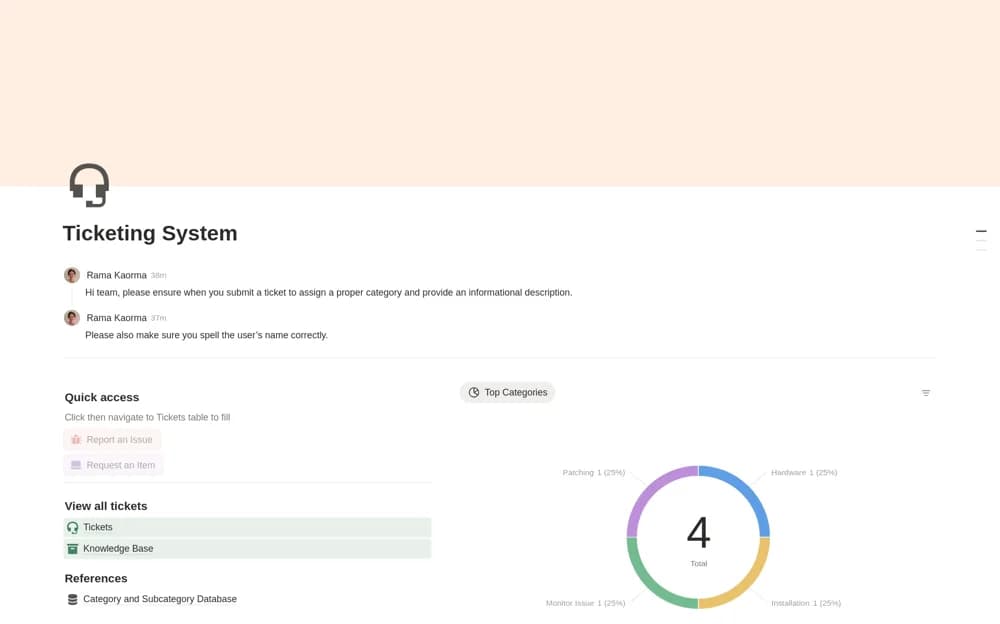Image resolution: width=1000 pixels, height=624 pixels.
Task: Click the View all tickets heading
Action: 106,506
